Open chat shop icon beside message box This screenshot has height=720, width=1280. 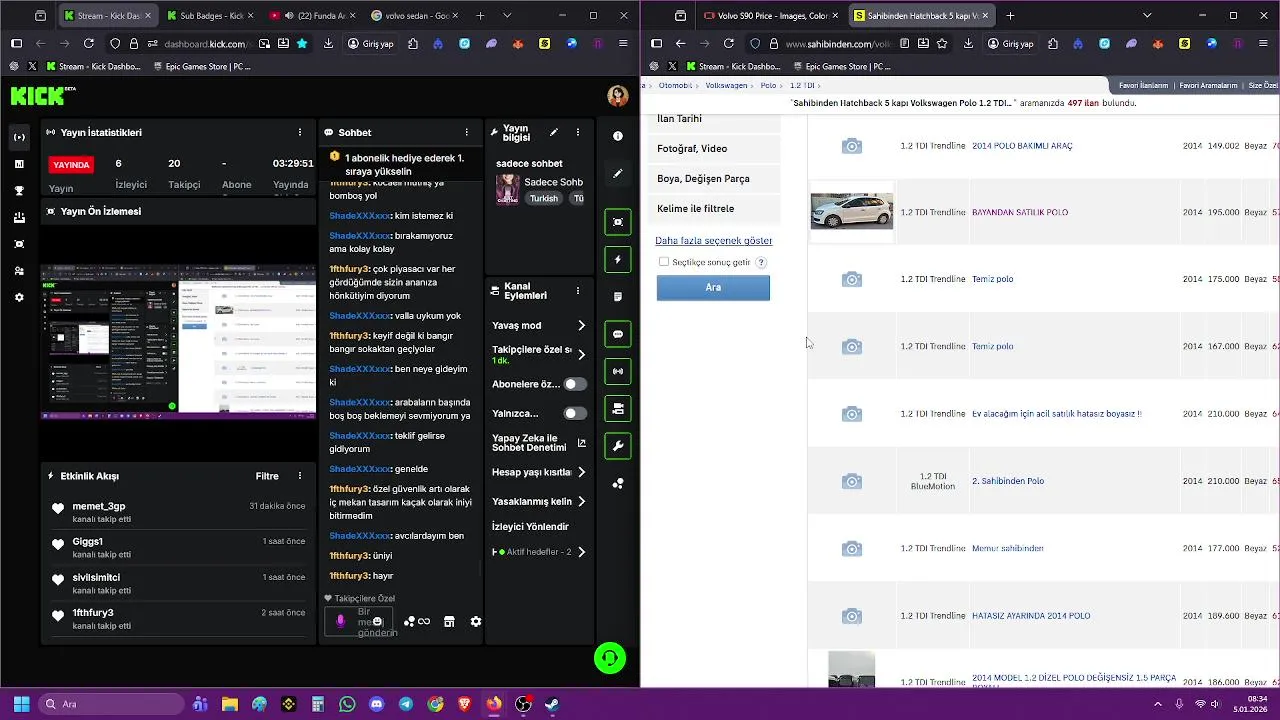point(449,621)
